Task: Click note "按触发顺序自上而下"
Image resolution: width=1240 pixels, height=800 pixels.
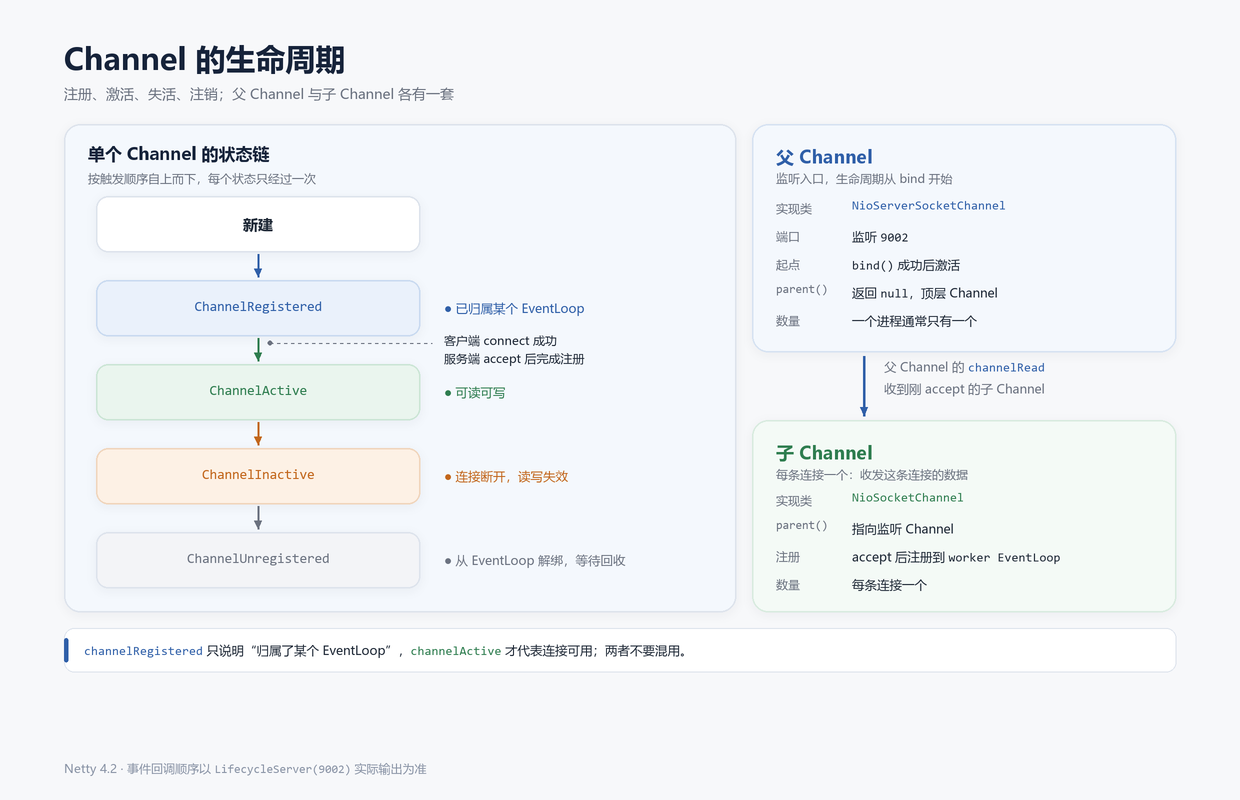Action: tap(202, 179)
